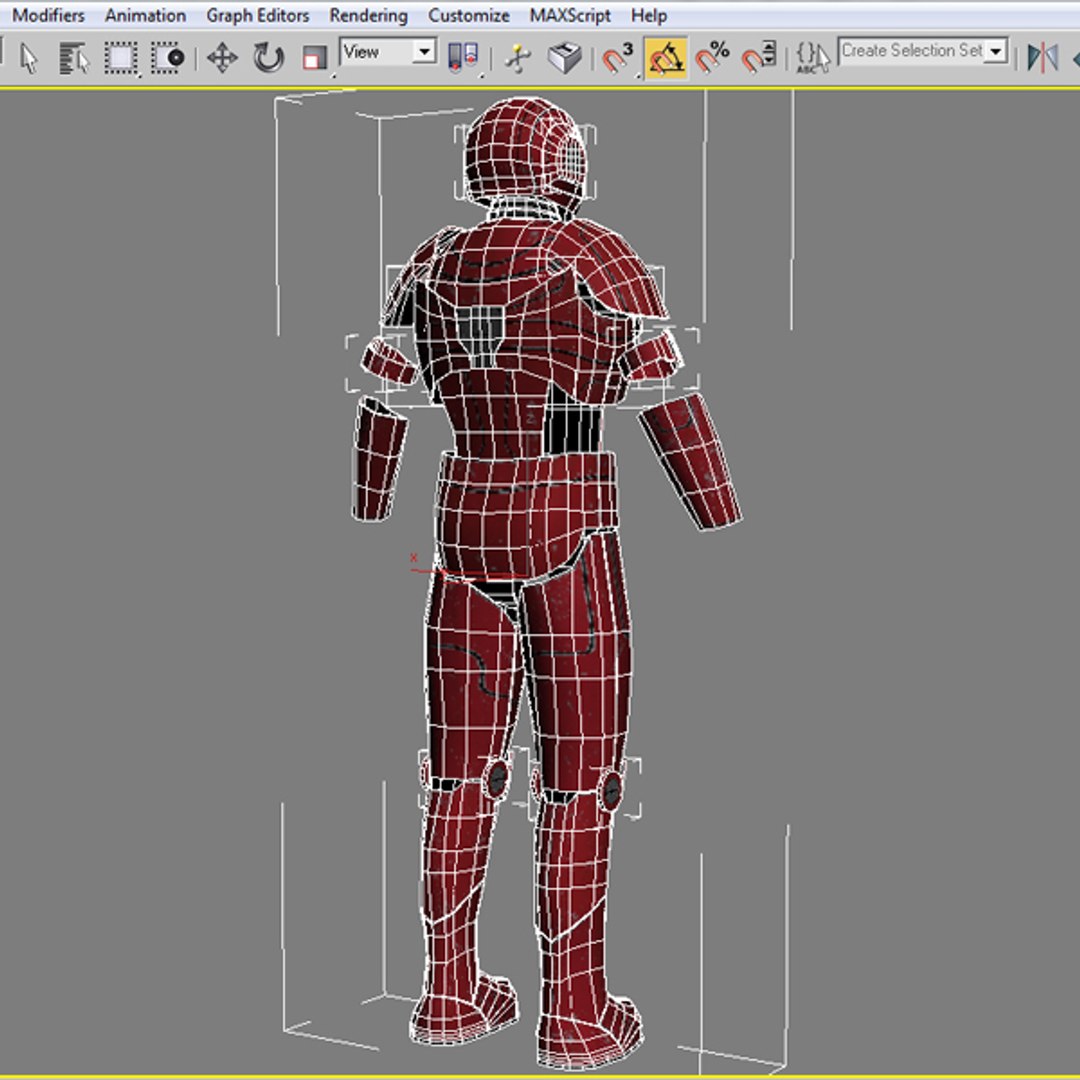This screenshot has height=1080, width=1080.
Task: Enable Select and Manipulate tool
Action: click(517, 58)
